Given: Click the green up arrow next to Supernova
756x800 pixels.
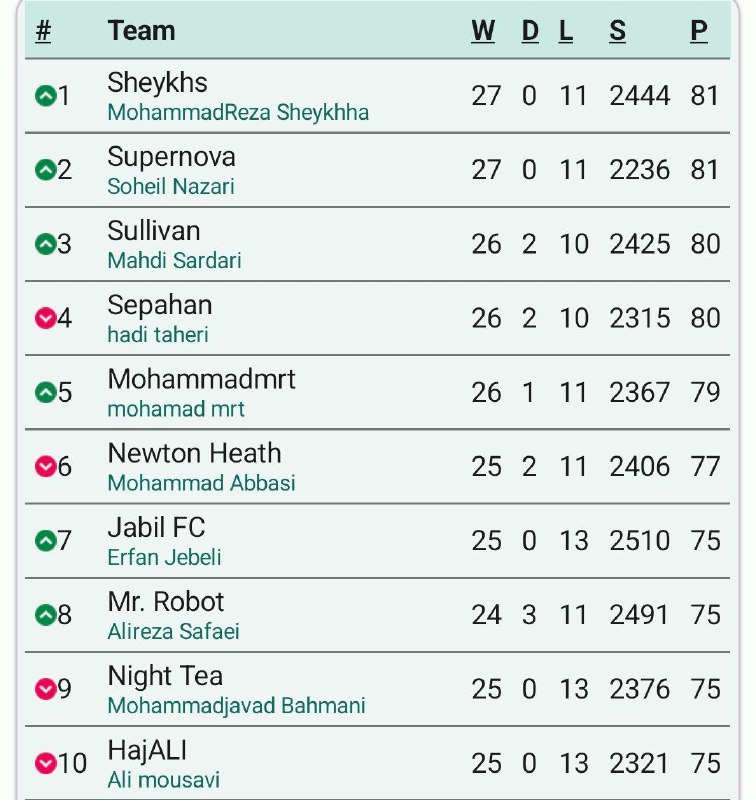Looking at the screenshot, I should pyautogui.click(x=45, y=170).
